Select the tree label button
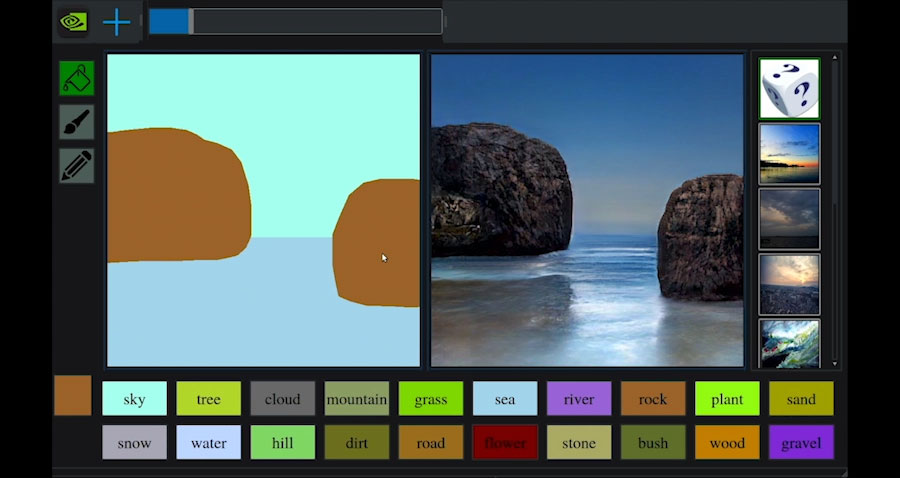The width and height of the screenshot is (900, 478). pos(208,399)
